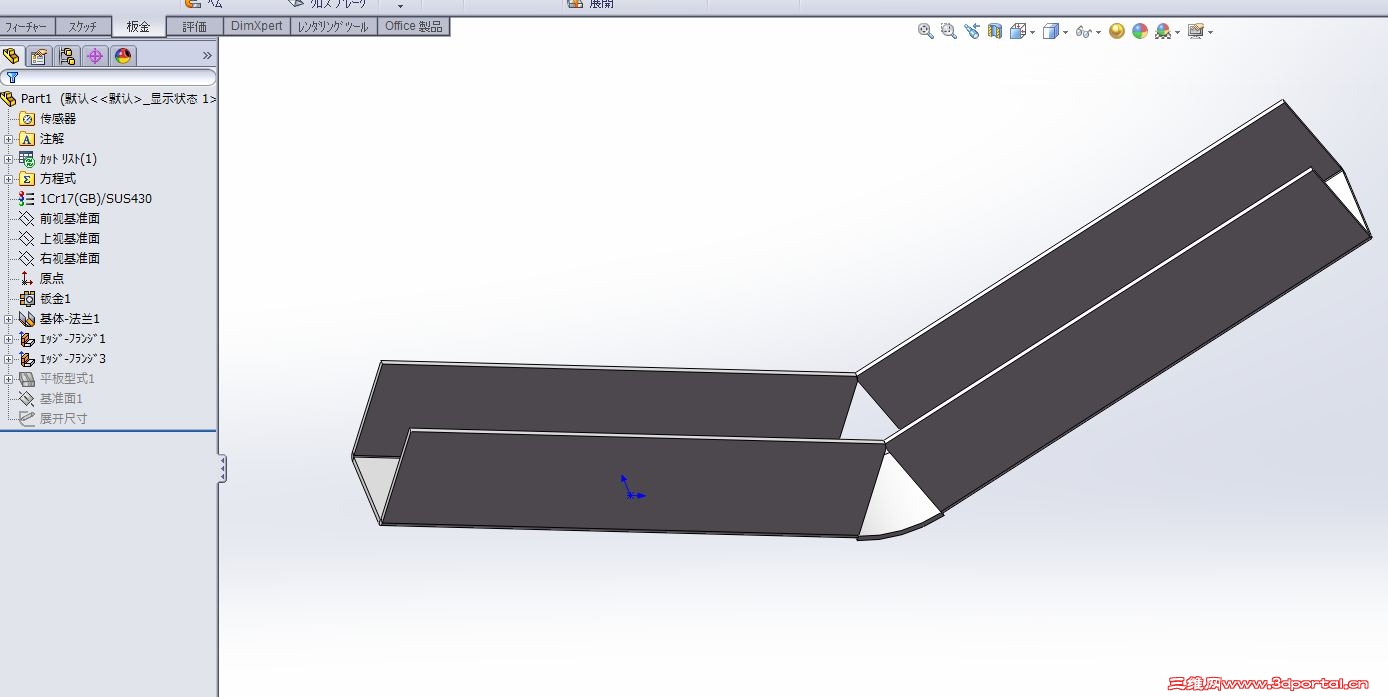Open the ConfigurationManager tab icon

[67, 56]
